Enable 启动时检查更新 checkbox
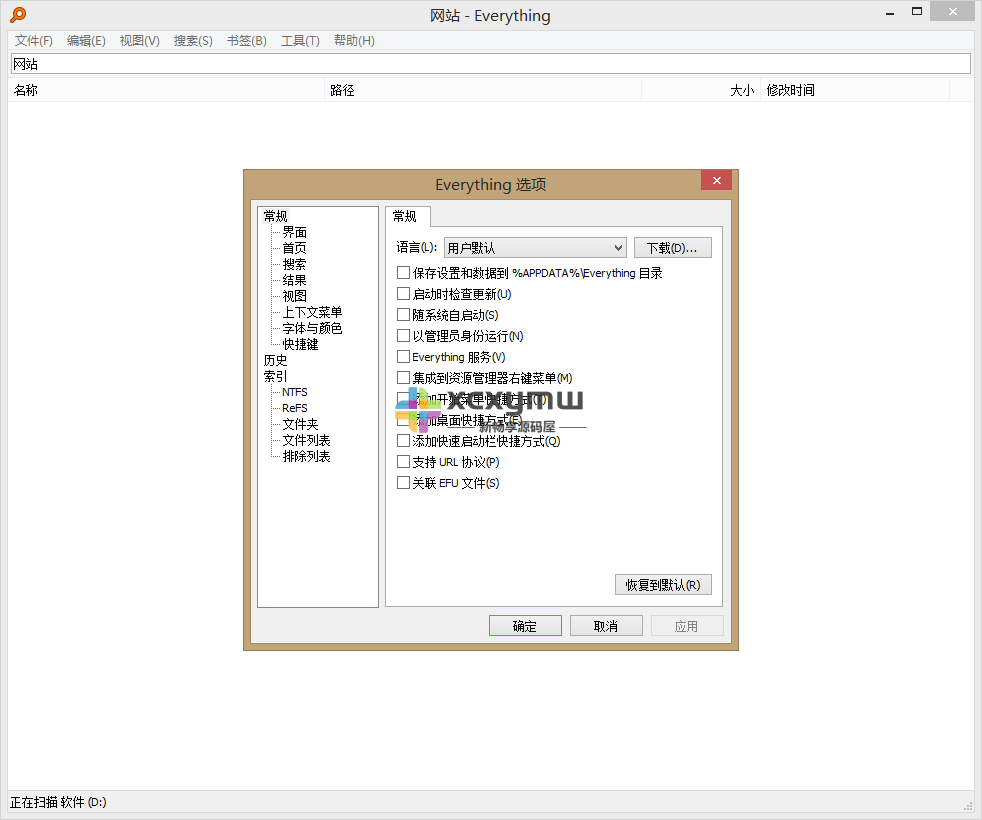 tap(404, 294)
